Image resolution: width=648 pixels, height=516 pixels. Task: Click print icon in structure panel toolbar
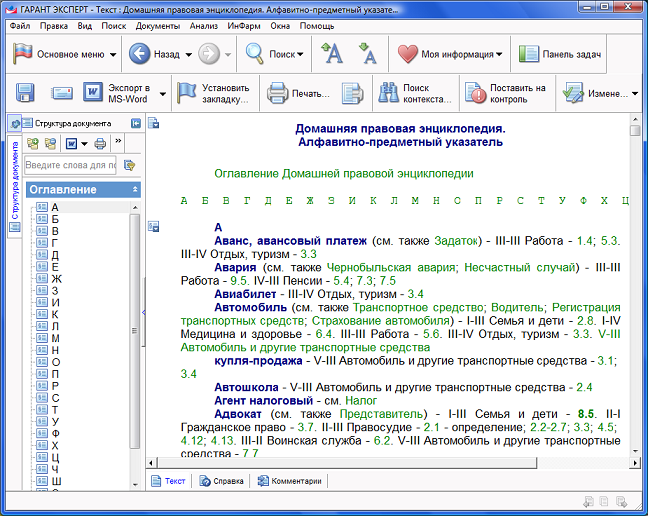[100, 143]
